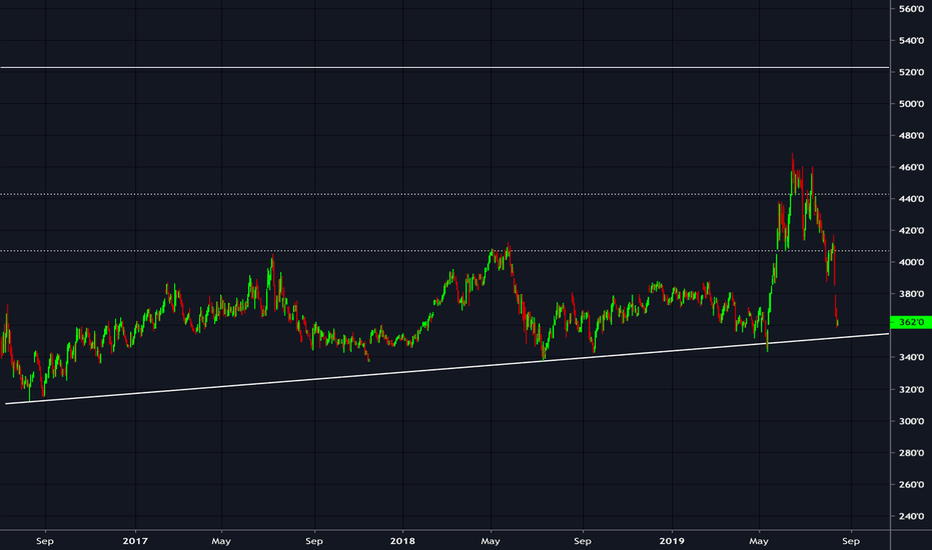This screenshot has height=550, width=932.
Task: Select the solid white horizontal line near 522'0
Action: coord(445,68)
